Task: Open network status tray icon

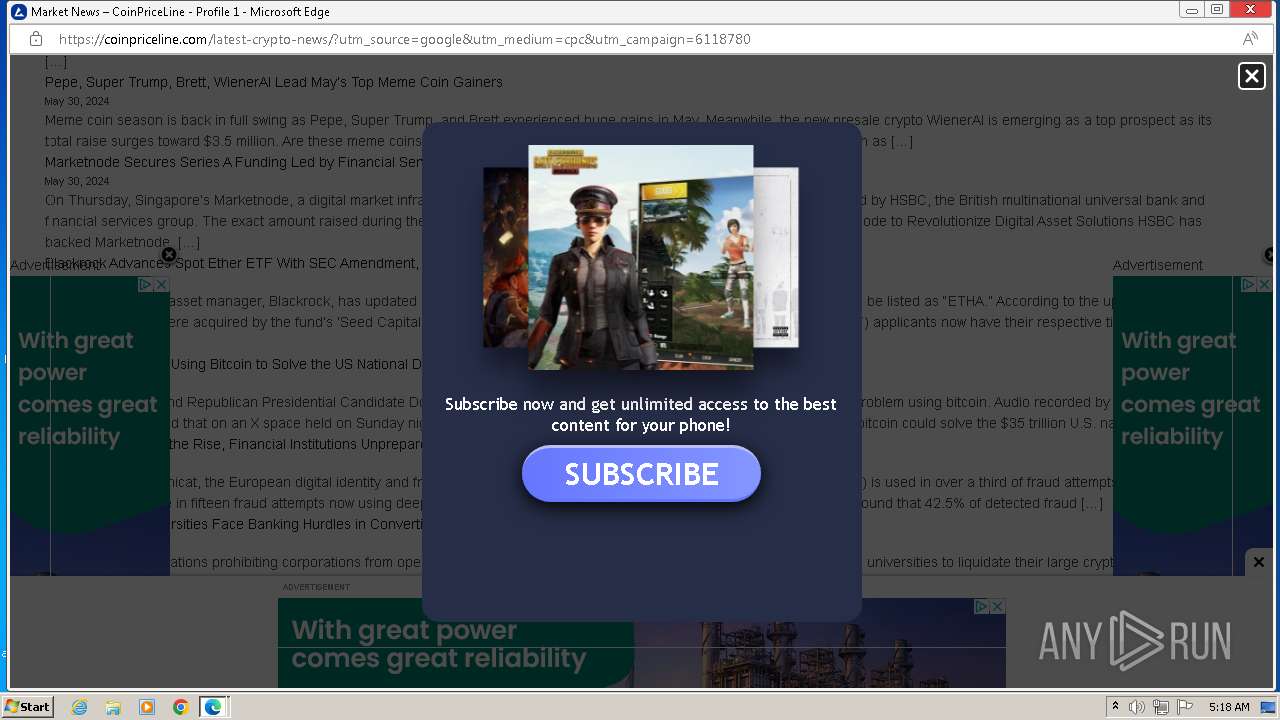Action: [x=1161, y=707]
